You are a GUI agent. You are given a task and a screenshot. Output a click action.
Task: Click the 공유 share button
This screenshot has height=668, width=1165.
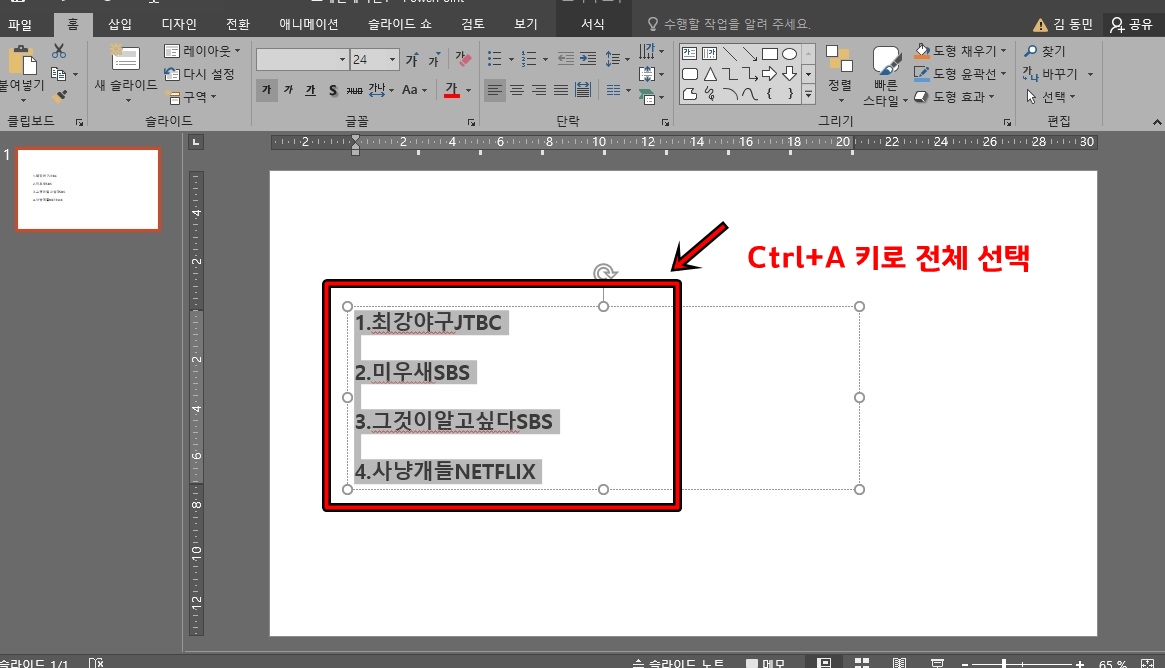coord(1132,25)
